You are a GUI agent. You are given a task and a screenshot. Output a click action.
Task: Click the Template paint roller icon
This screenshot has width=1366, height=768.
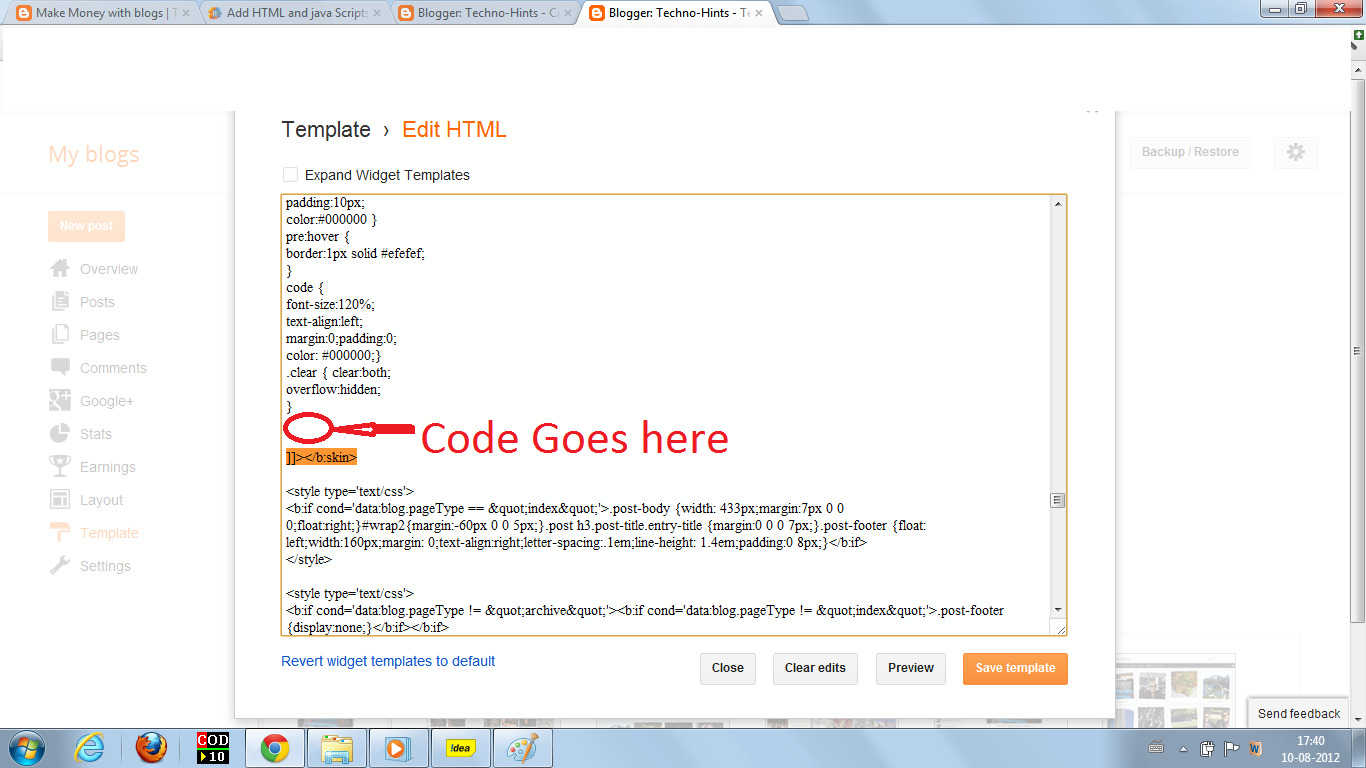60,532
